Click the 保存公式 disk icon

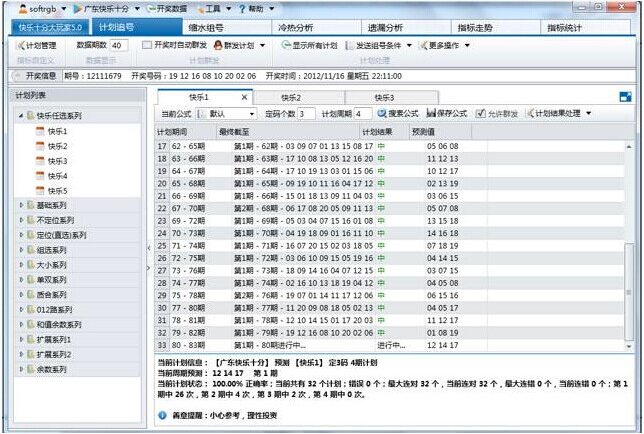[432, 114]
